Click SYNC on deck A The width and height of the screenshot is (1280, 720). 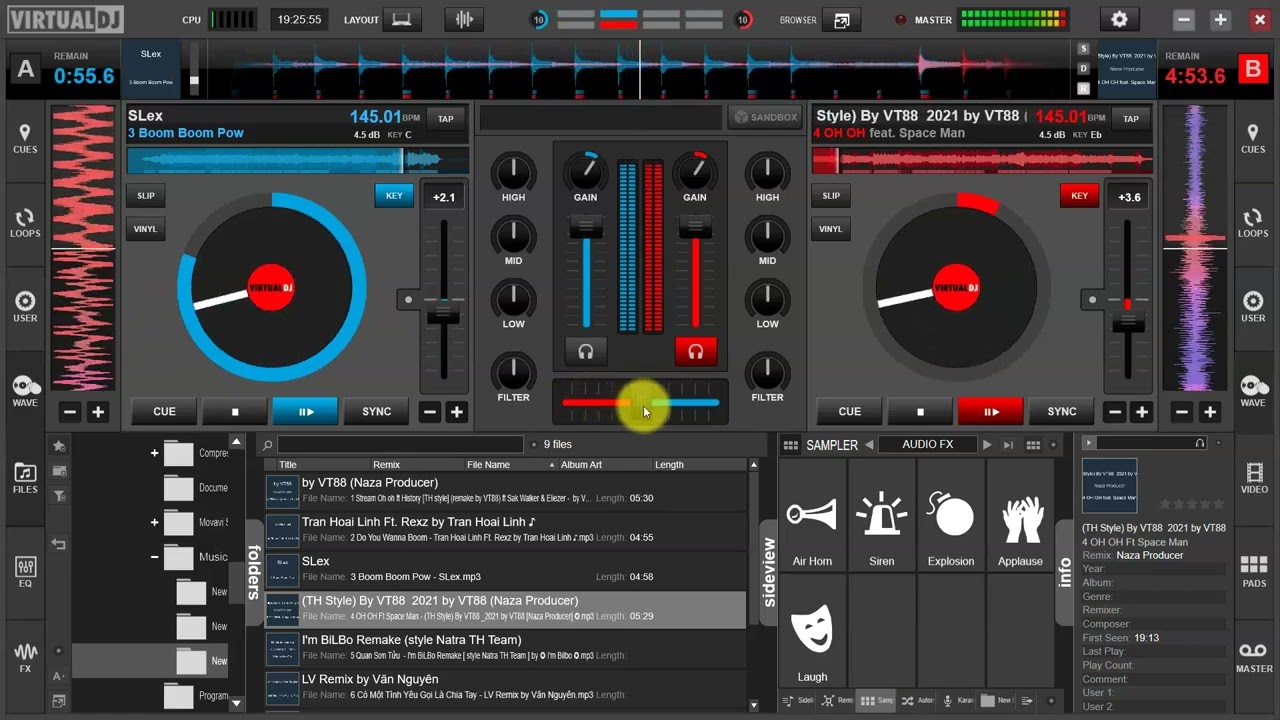(x=376, y=411)
